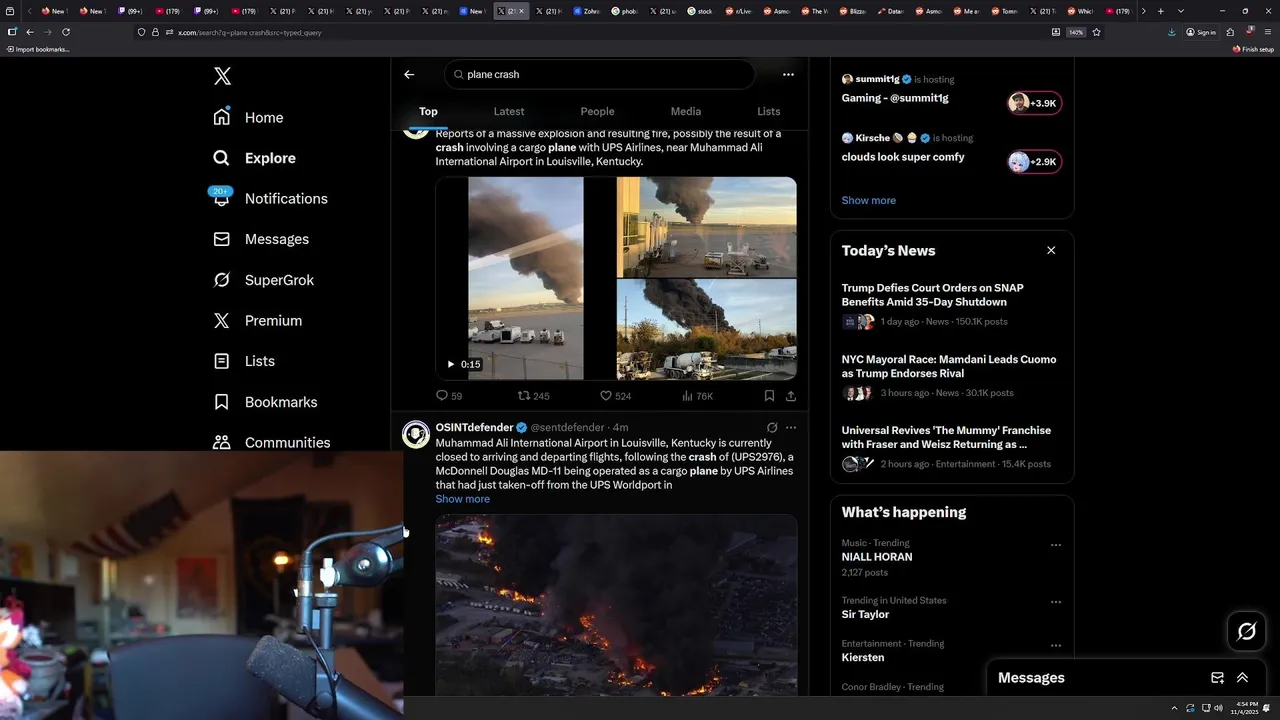Open the NIALL HORAN trending topic
Screen dimensions: 1280x720
coord(877,557)
